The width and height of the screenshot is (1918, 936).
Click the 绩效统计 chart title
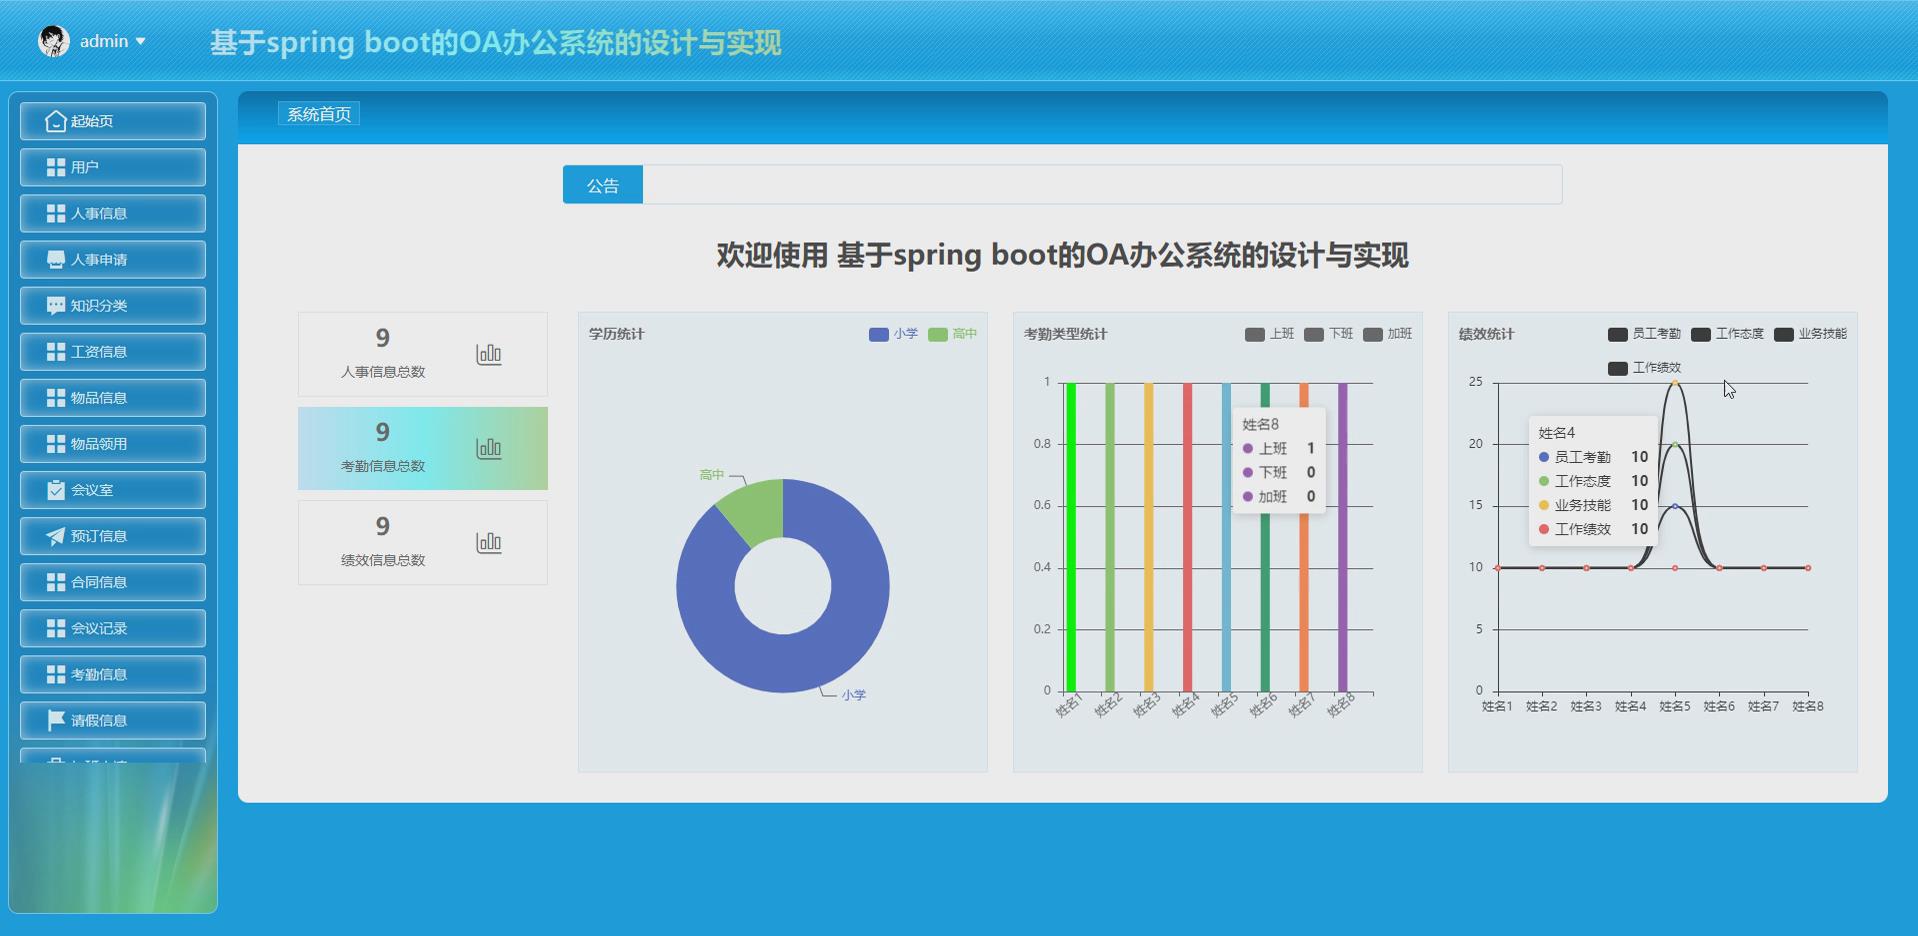[x=1486, y=334]
